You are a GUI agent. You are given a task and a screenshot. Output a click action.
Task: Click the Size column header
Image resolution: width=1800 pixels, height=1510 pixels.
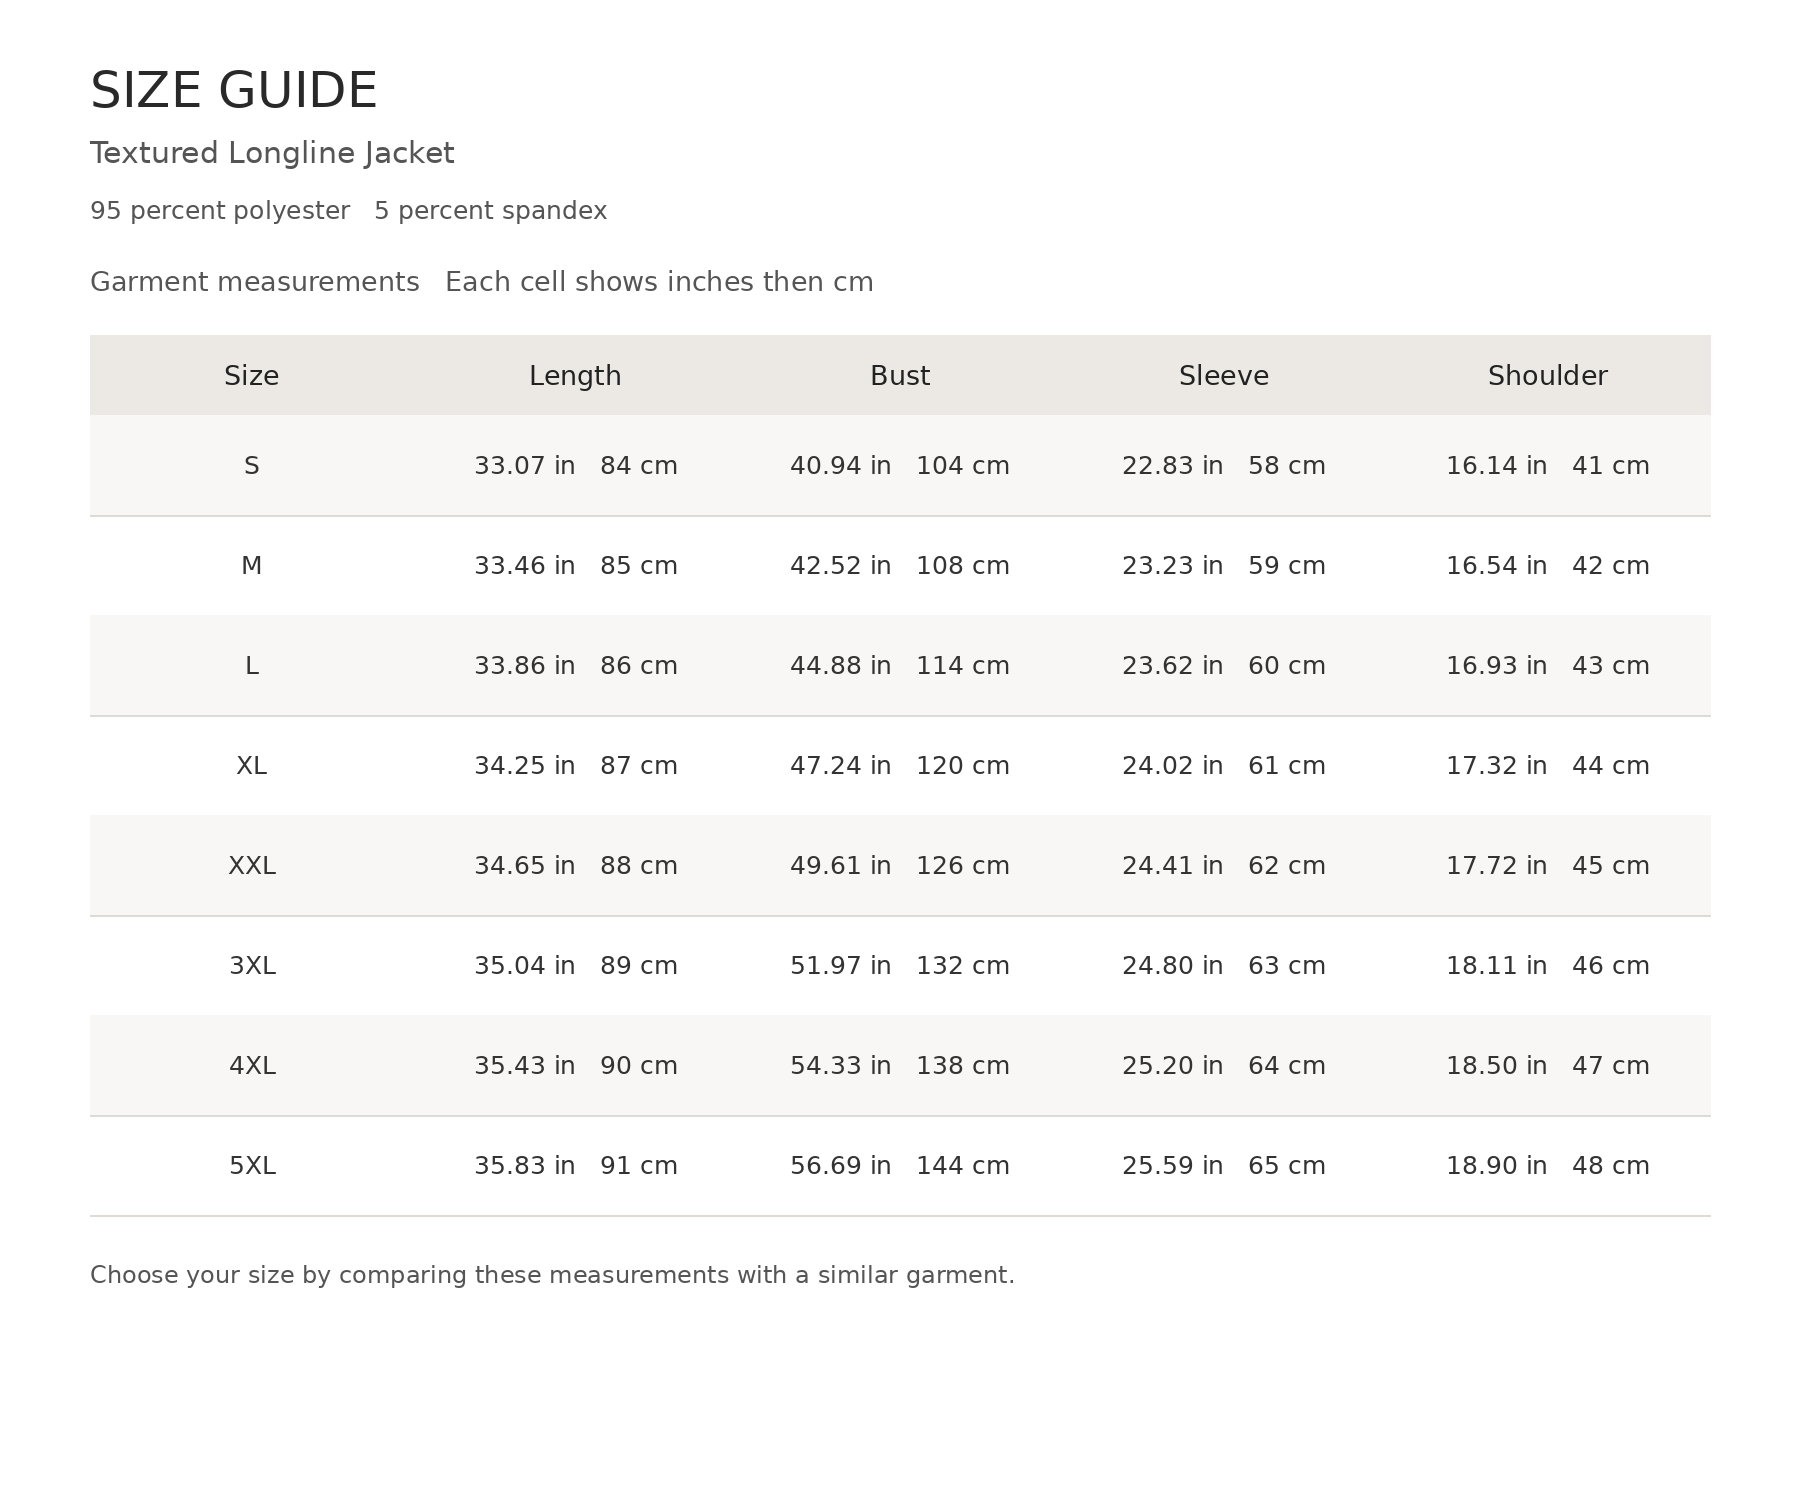click(x=252, y=376)
